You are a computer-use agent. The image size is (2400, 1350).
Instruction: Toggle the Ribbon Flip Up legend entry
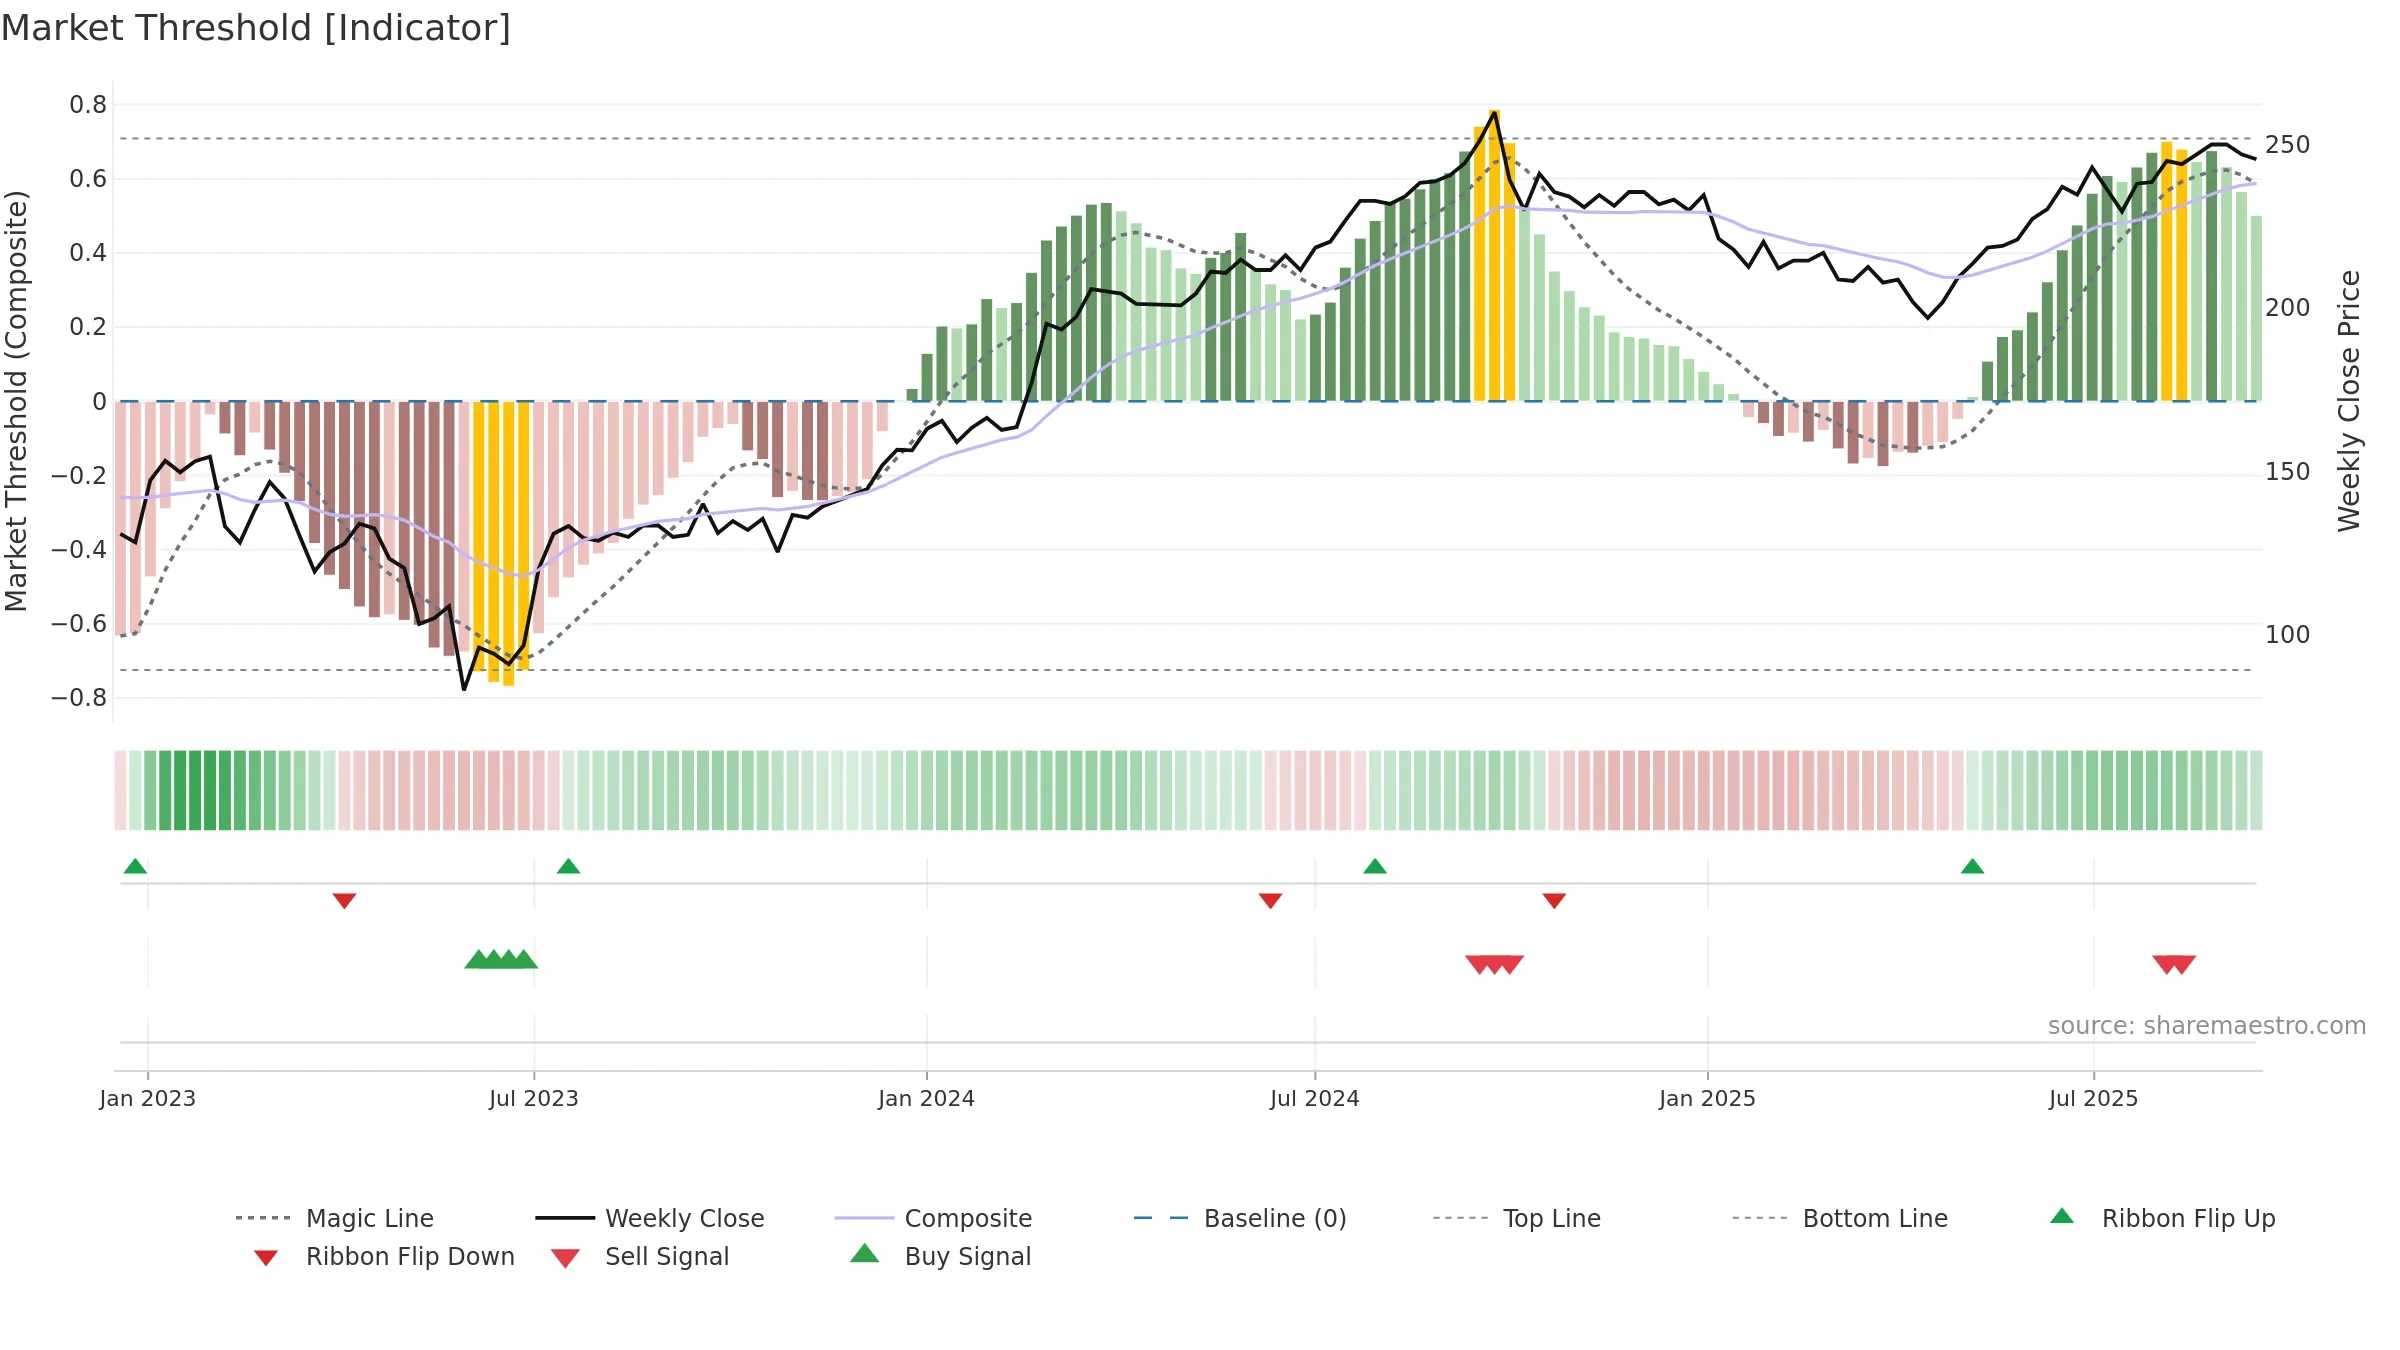pos(2162,1218)
